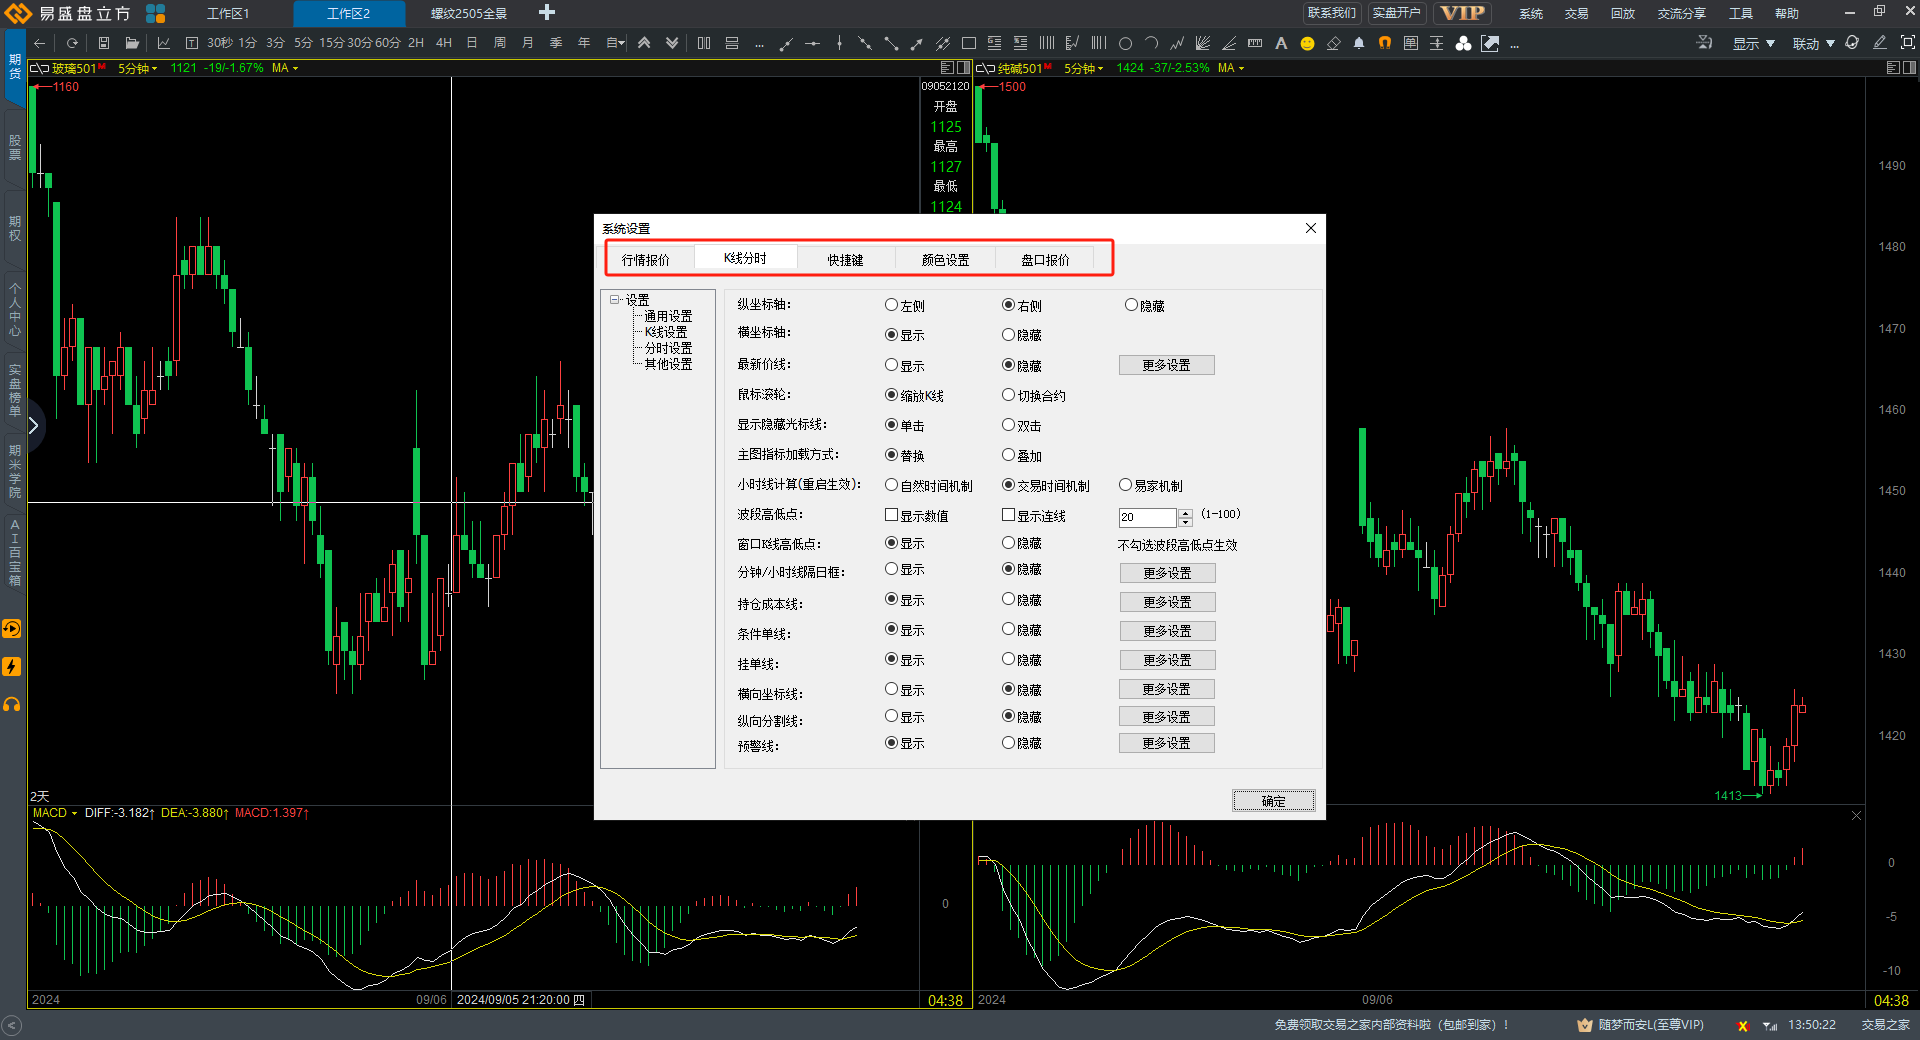Open the 自 custom period dropdown
Screen dimensions: 1920x1040
[616, 43]
